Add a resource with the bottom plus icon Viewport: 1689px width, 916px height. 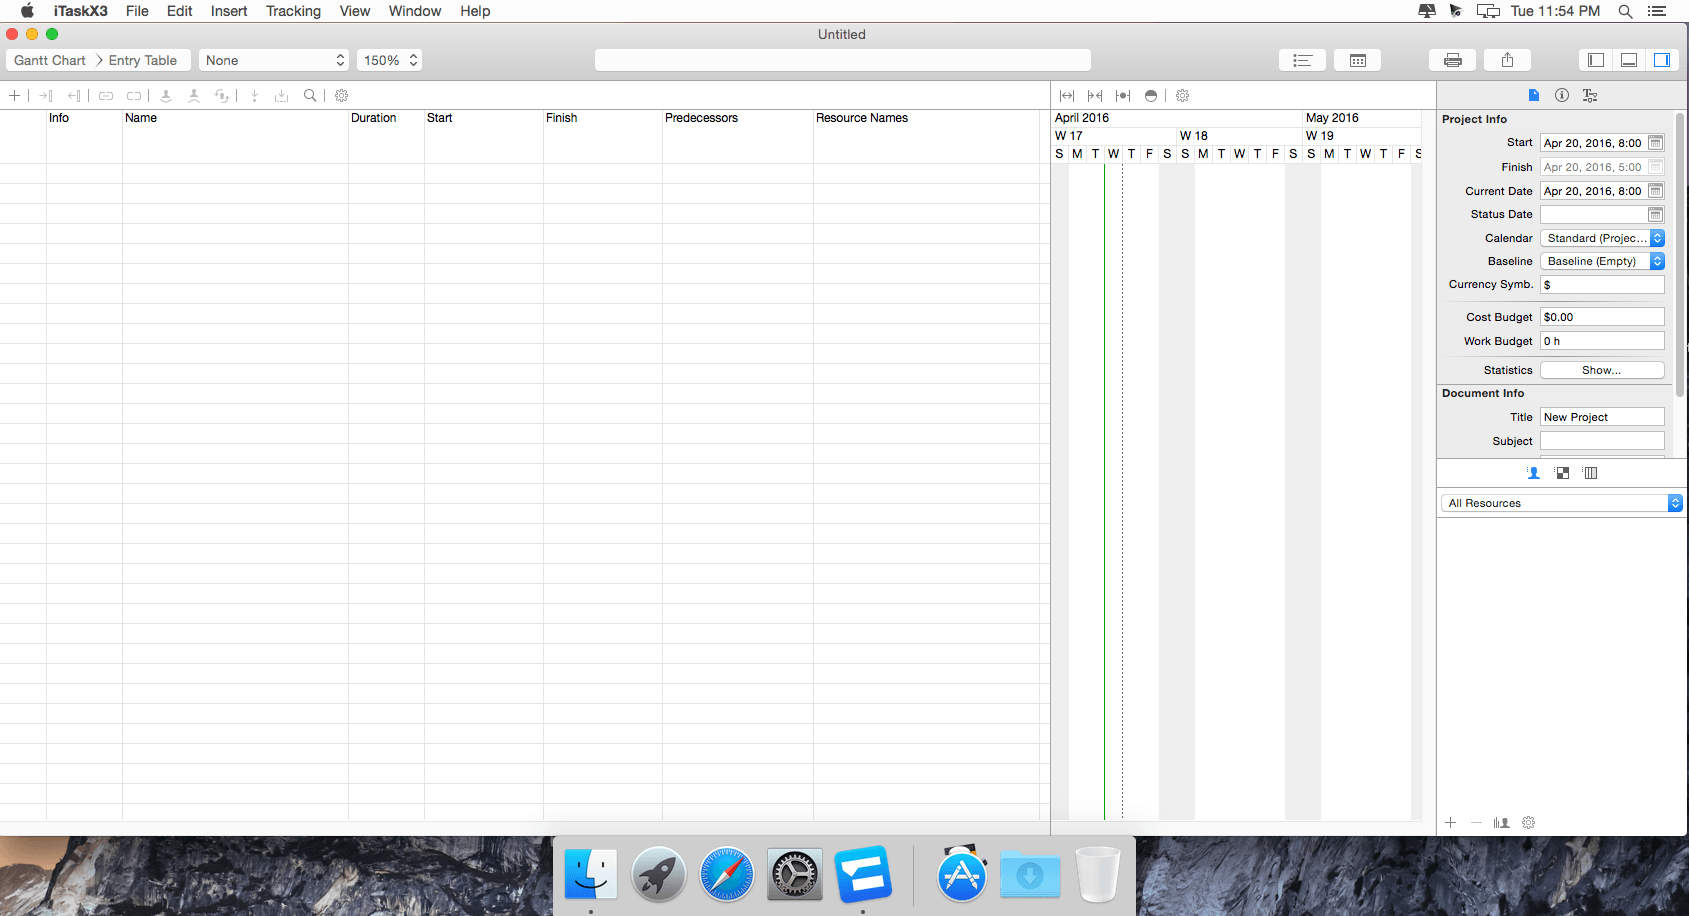tap(1450, 823)
